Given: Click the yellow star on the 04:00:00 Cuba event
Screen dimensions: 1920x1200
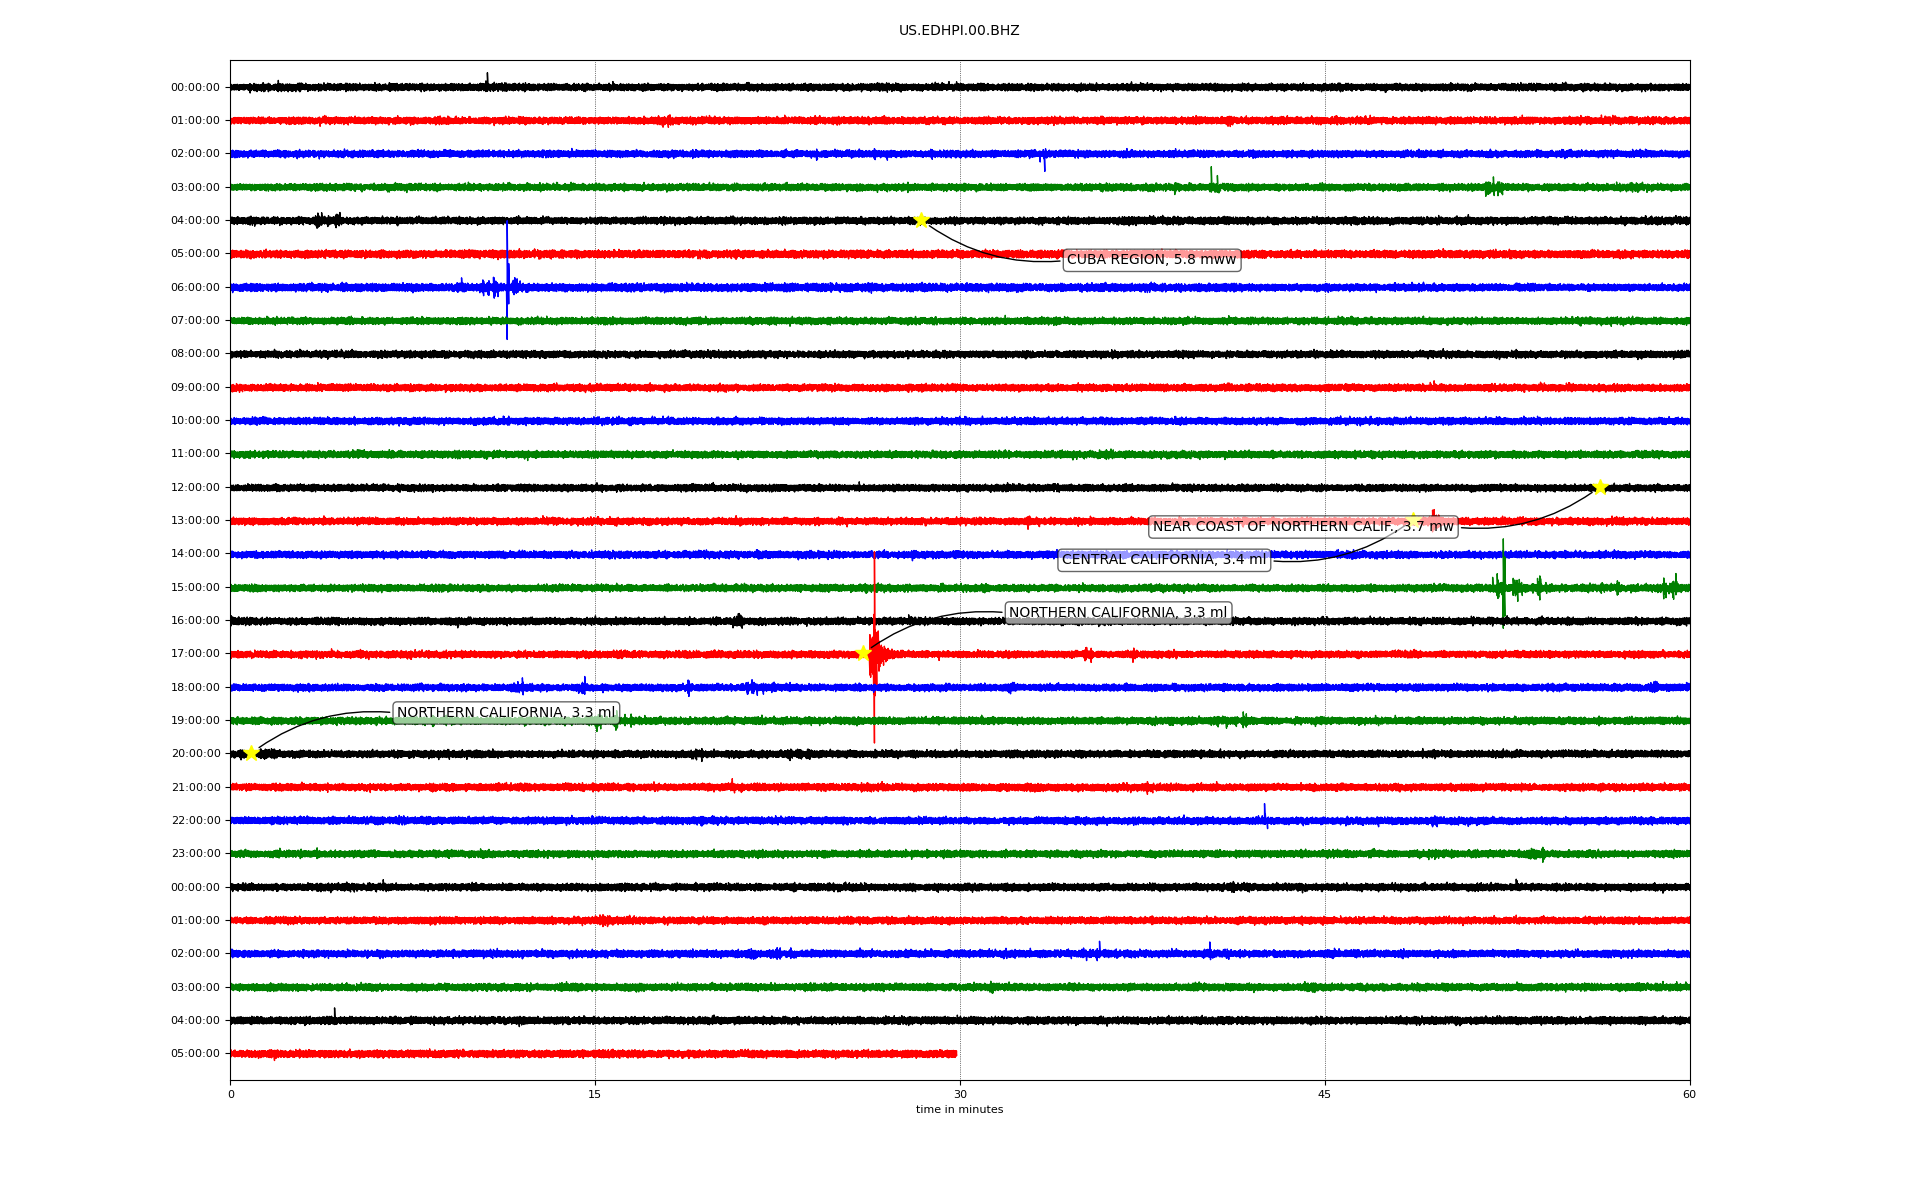Looking at the screenshot, I should pos(921,220).
